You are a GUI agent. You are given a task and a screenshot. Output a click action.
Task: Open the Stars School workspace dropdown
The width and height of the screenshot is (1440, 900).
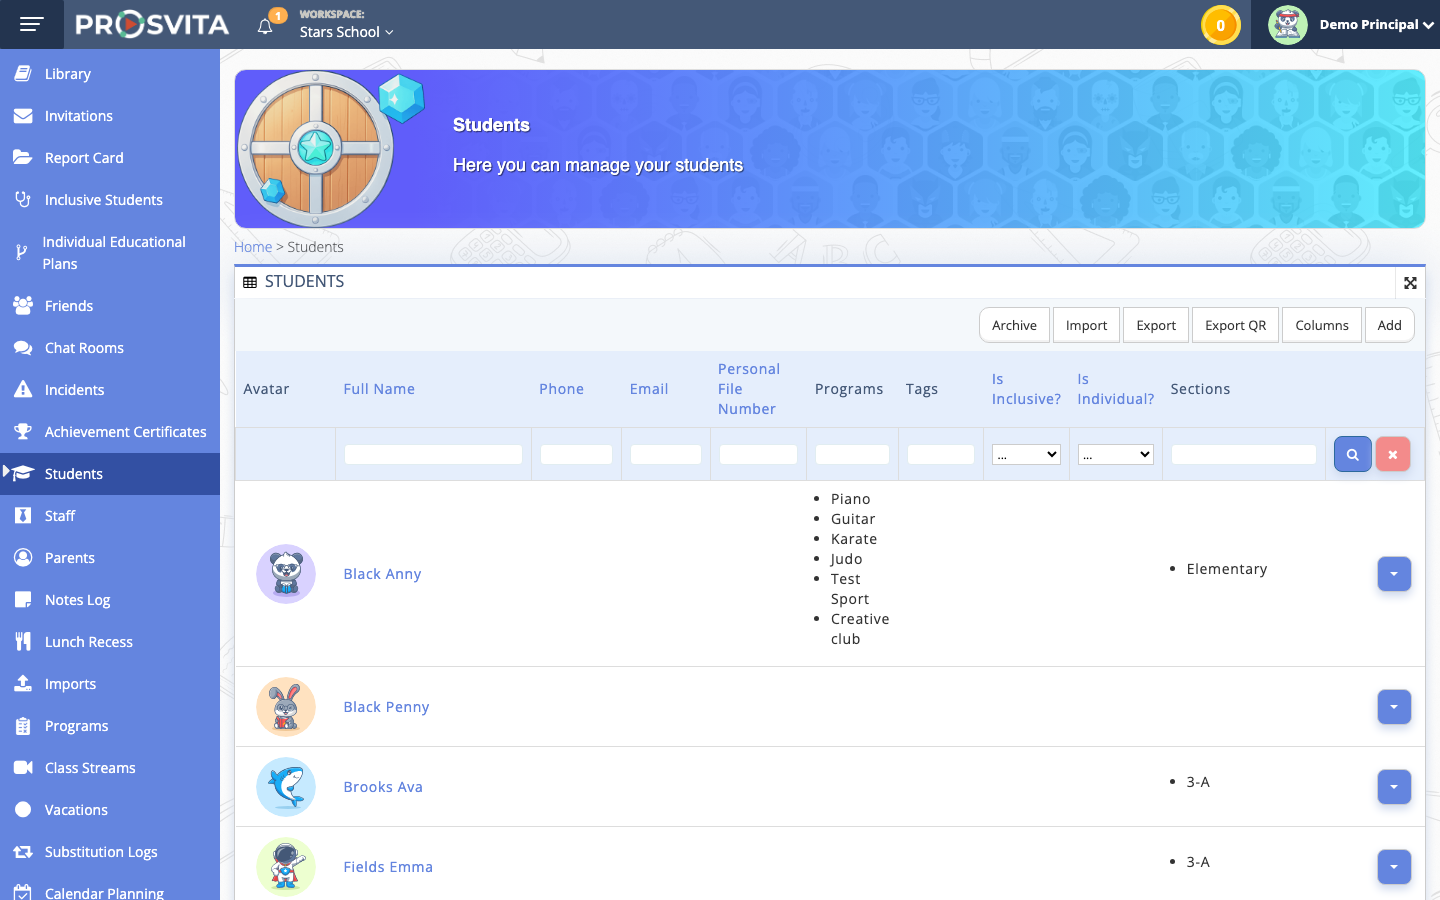click(346, 32)
